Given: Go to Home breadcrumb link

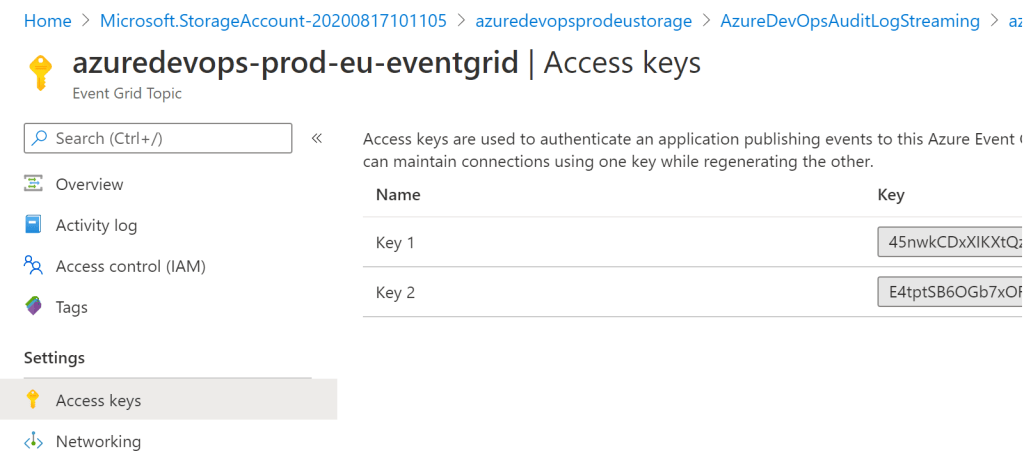Looking at the screenshot, I should (x=47, y=20).
